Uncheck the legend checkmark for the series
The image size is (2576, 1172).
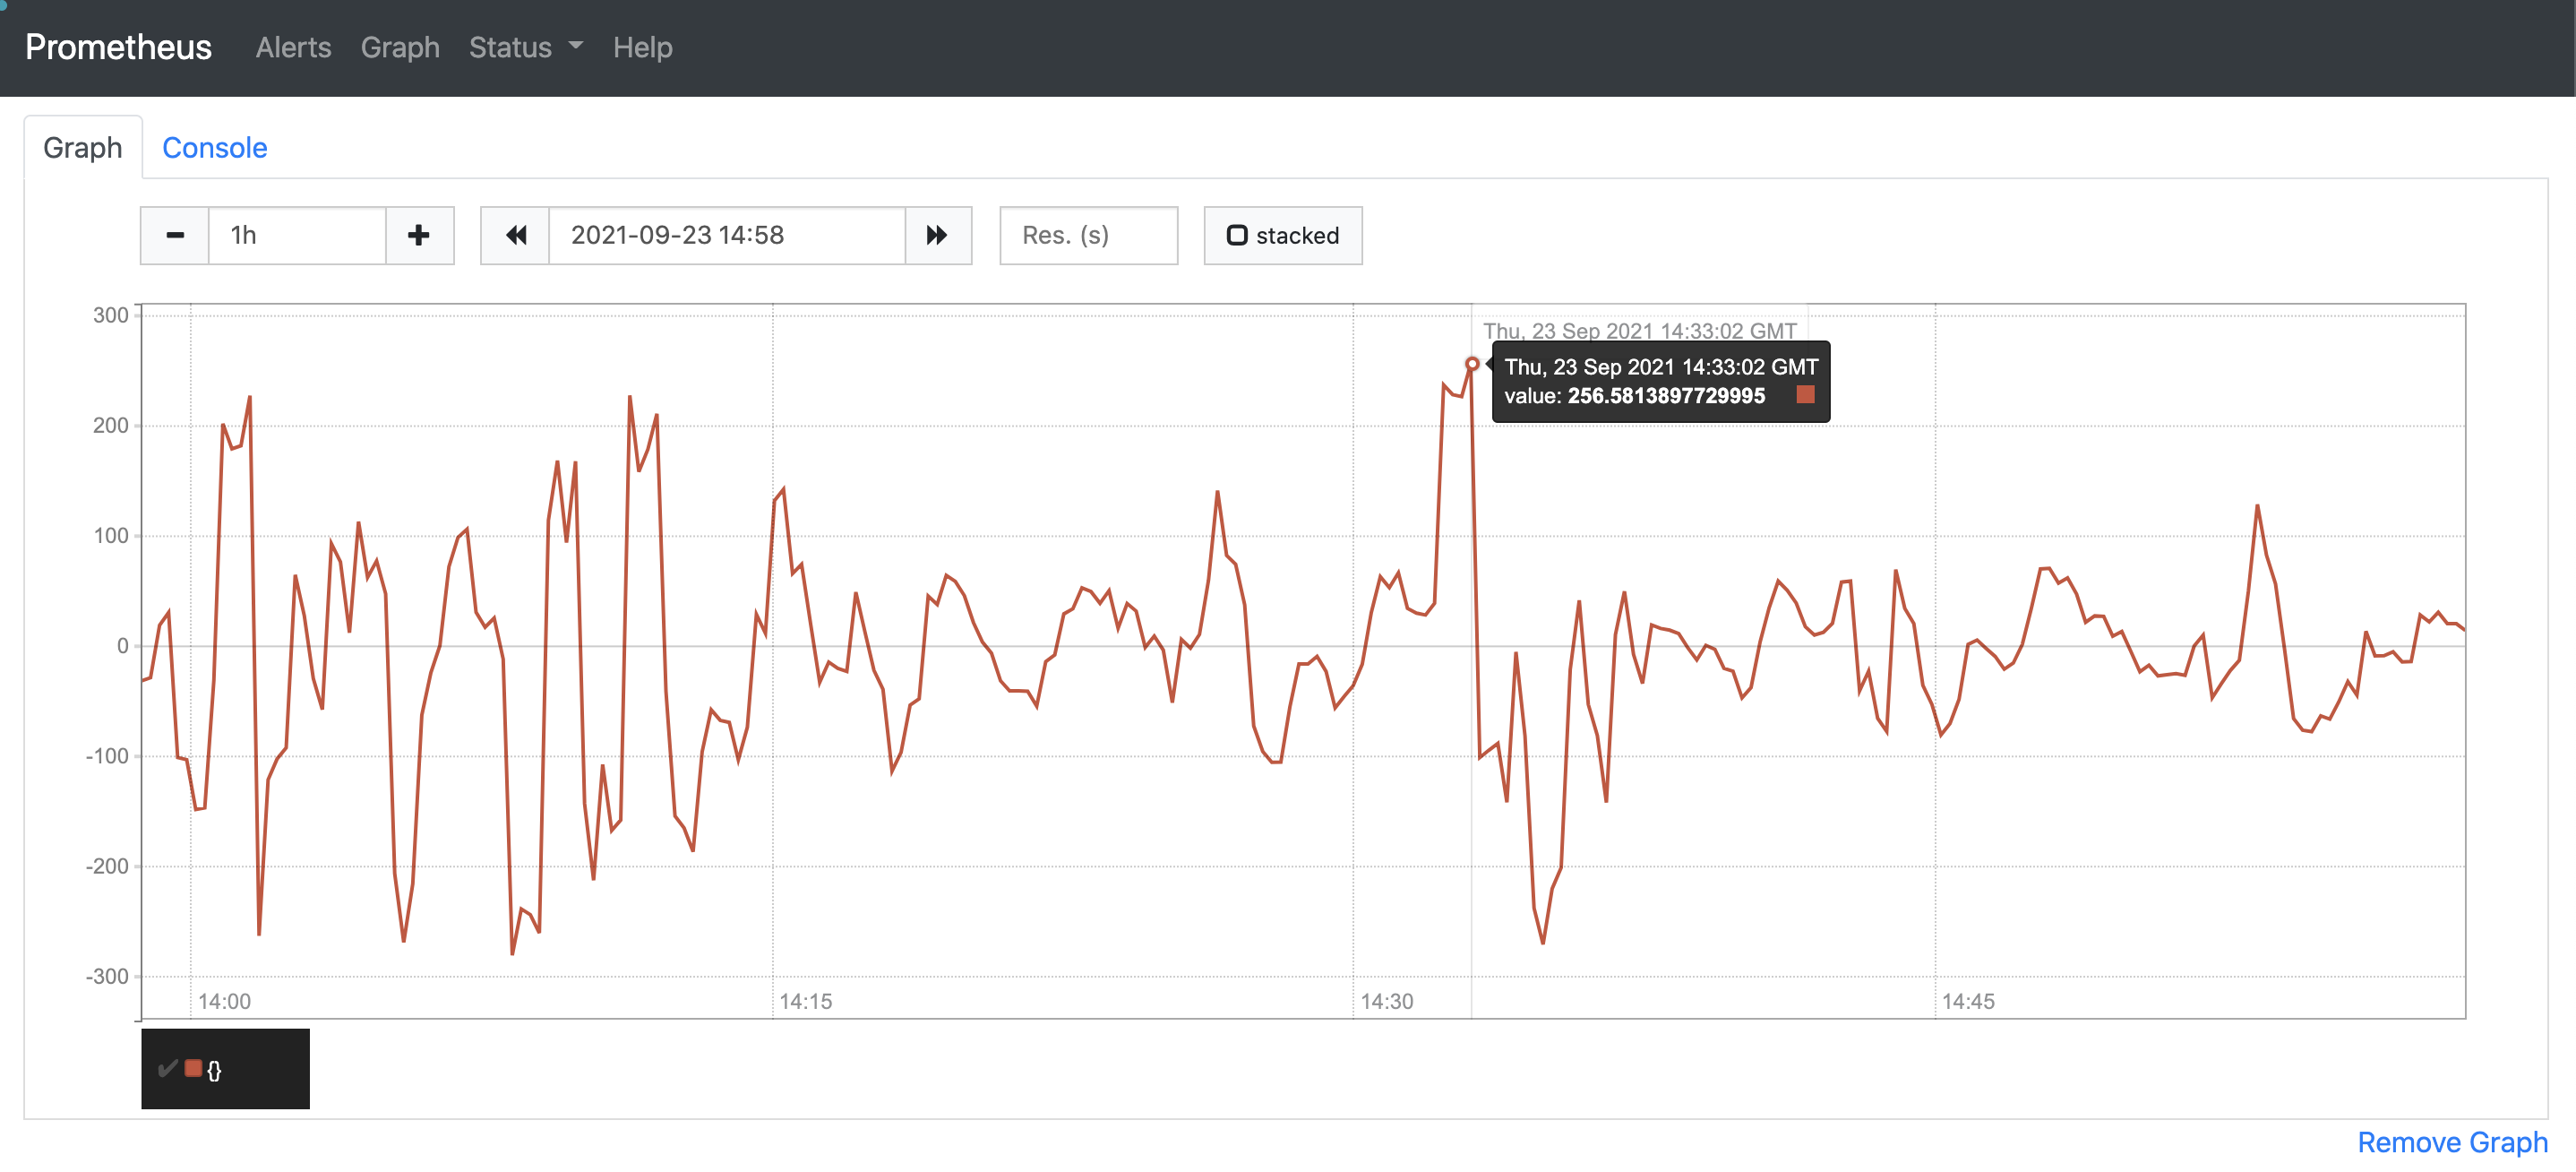pyautogui.click(x=168, y=1068)
